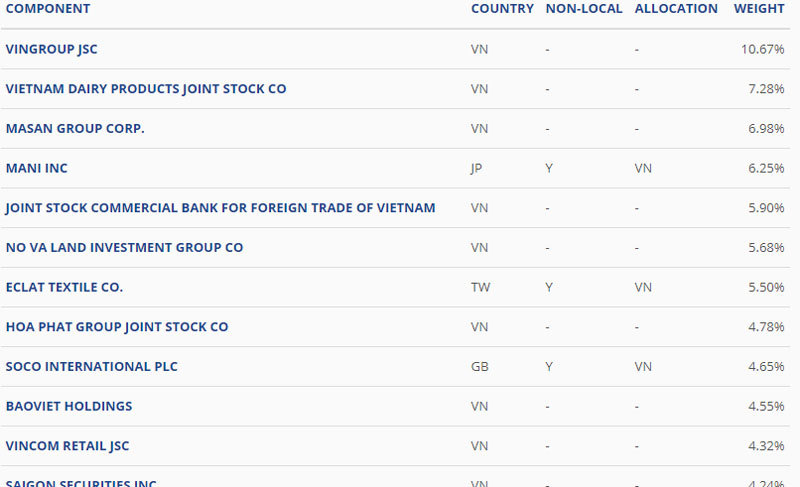Viewport: 800px width, 487px height.
Task: Click the COMPONENT column header
Action: (48, 9)
